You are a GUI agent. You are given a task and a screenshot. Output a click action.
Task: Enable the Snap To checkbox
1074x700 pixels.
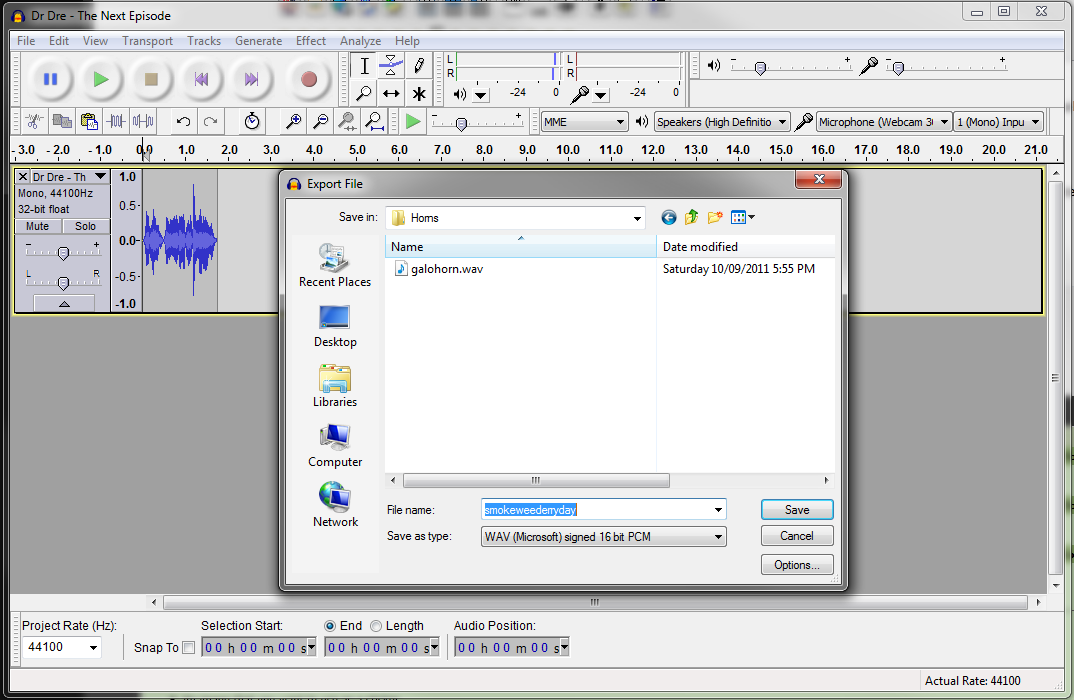(x=189, y=647)
